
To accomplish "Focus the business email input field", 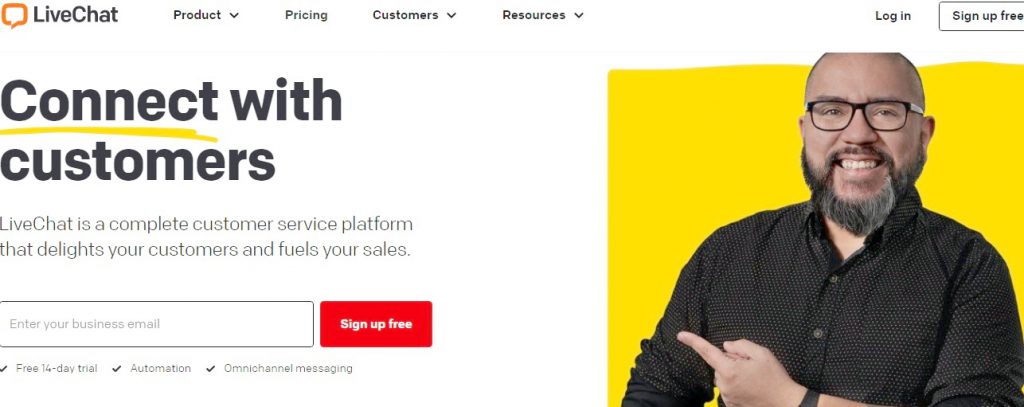I will (x=157, y=324).
